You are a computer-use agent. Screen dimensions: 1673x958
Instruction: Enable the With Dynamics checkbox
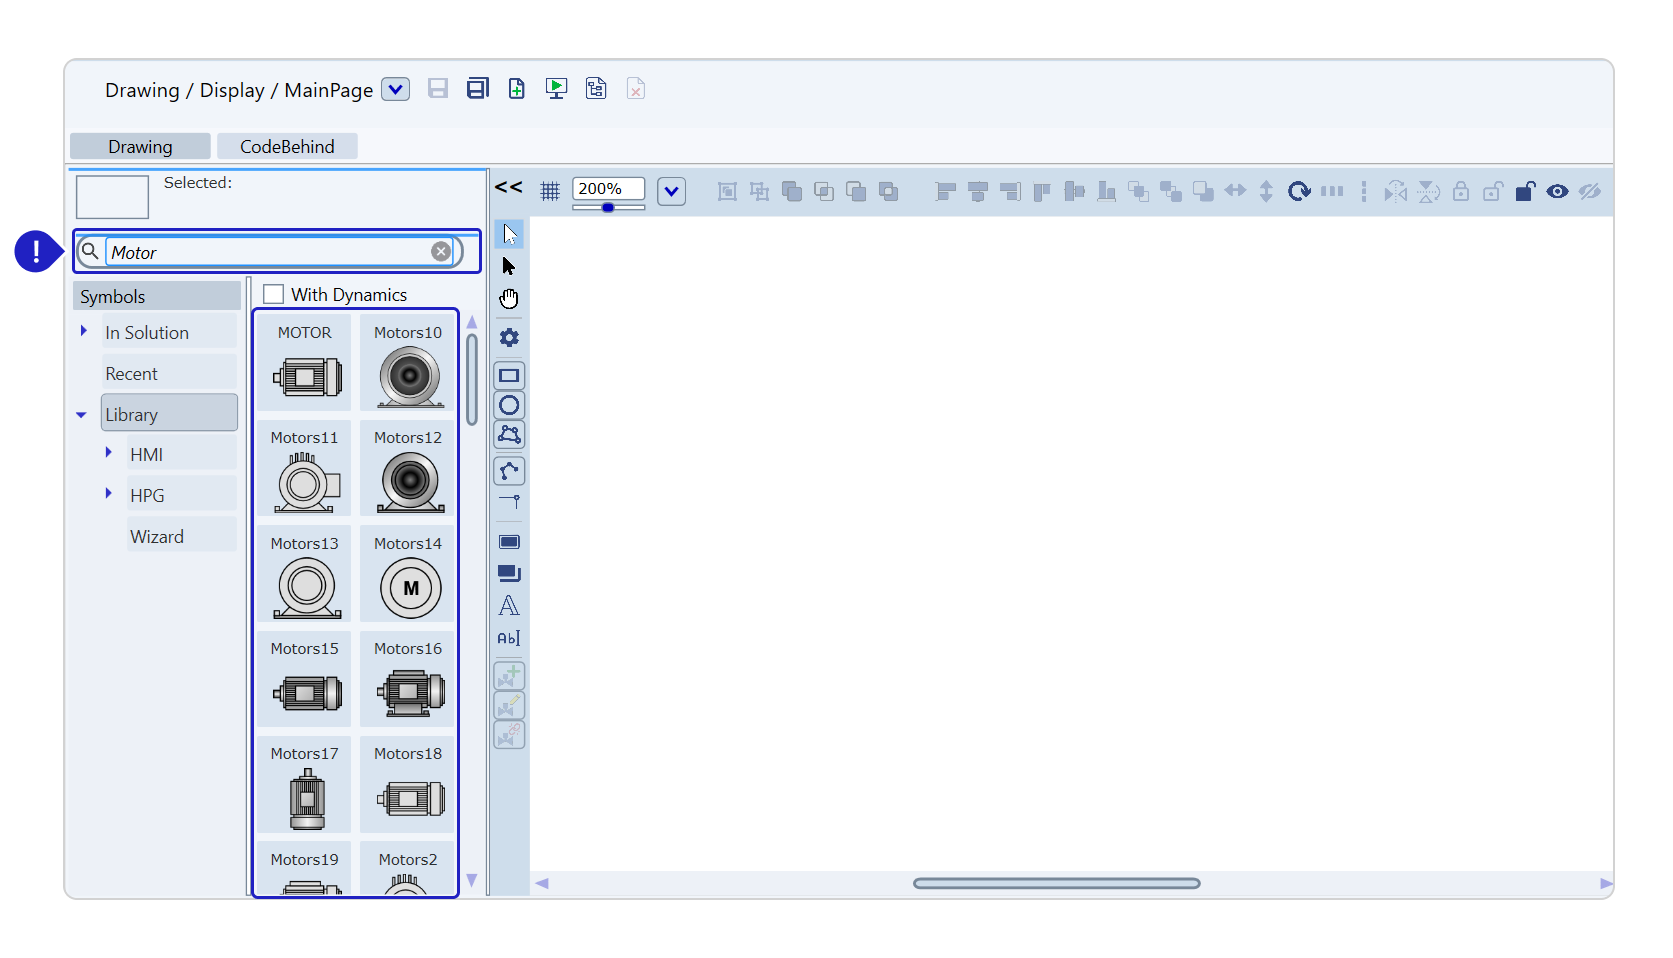pos(273,294)
